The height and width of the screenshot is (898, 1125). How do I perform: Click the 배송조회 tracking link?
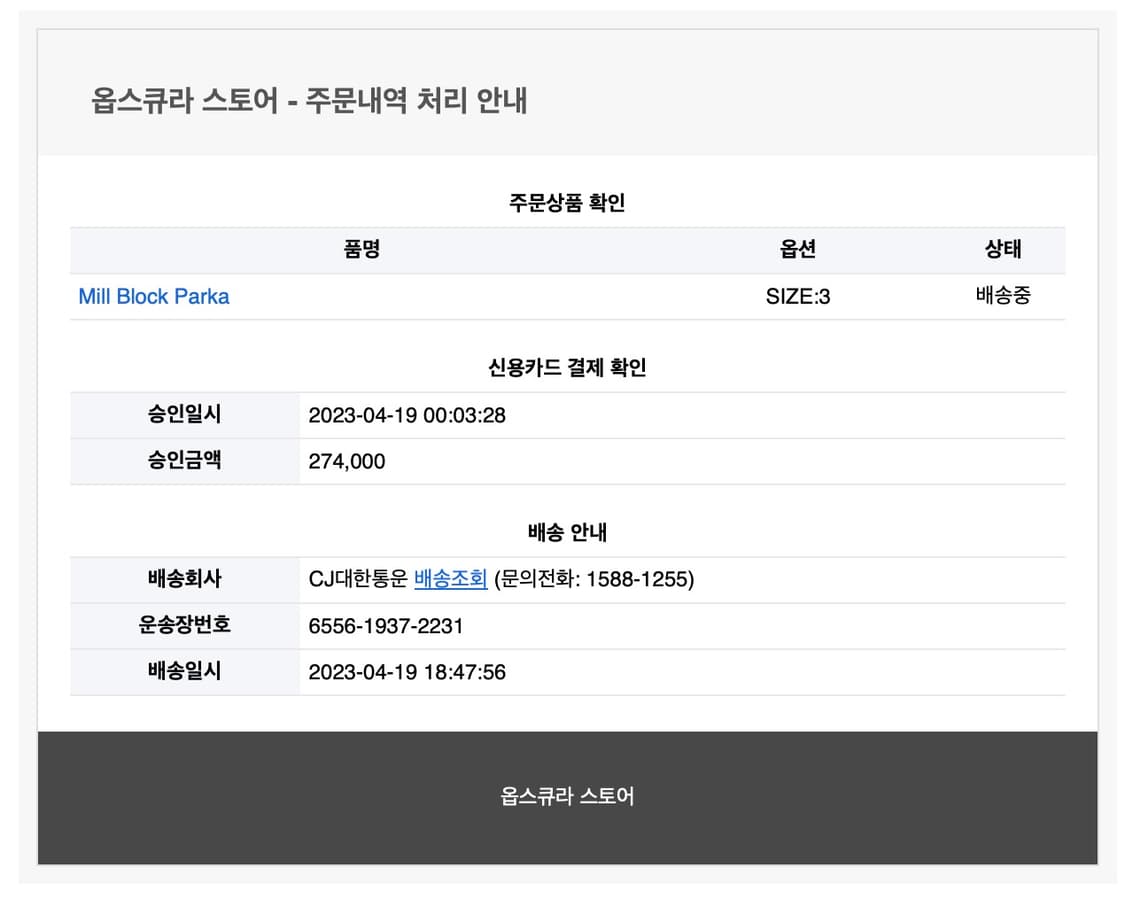coord(450,579)
